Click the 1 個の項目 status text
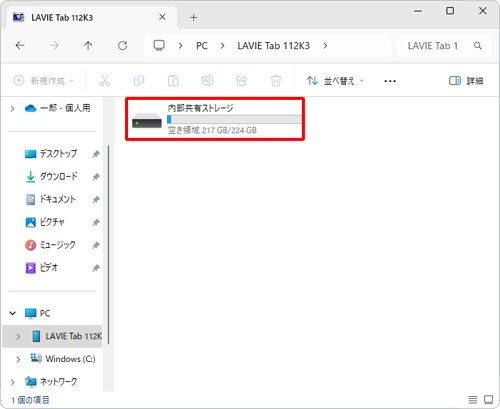The width and height of the screenshot is (500, 409). coord(30,400)
